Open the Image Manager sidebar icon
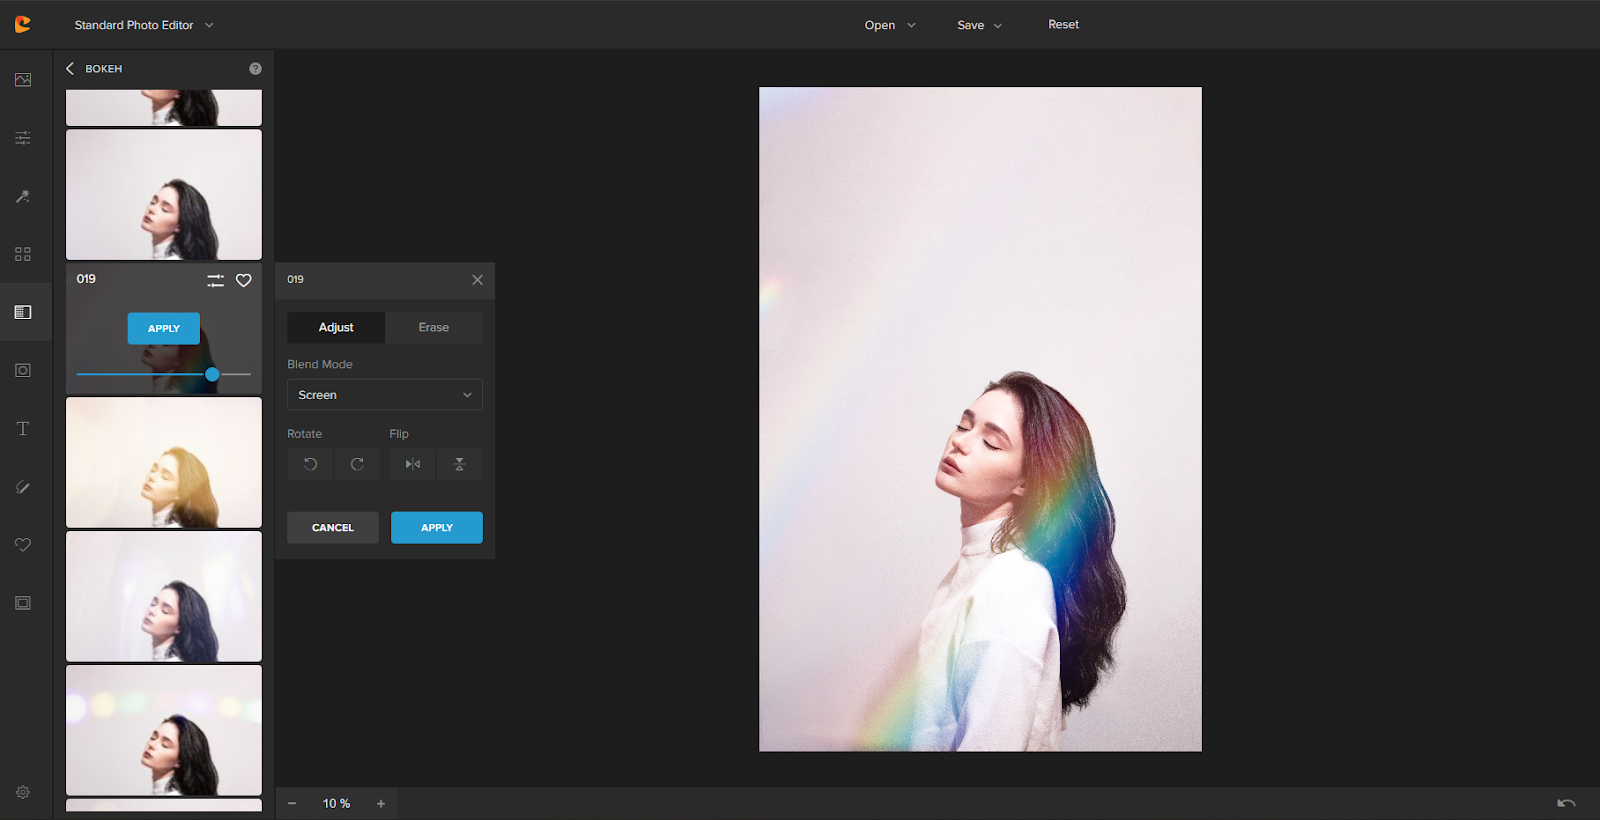1600x820 pixels. click(23, 80)
